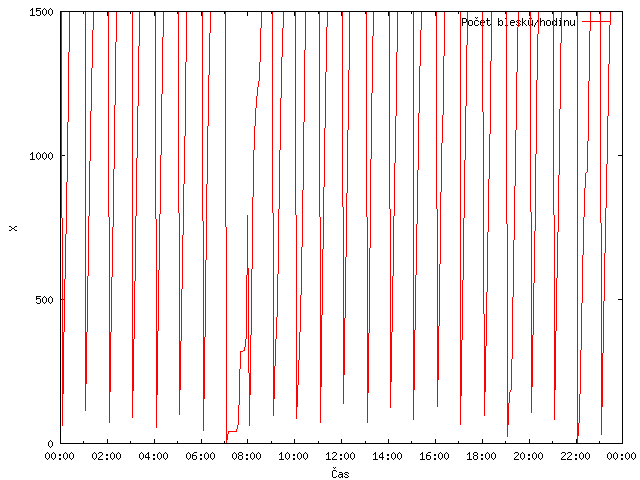Viewport: 640px width, 480px height.
Task: Click the 14:00 time label
Action: (x=387, y=456)
